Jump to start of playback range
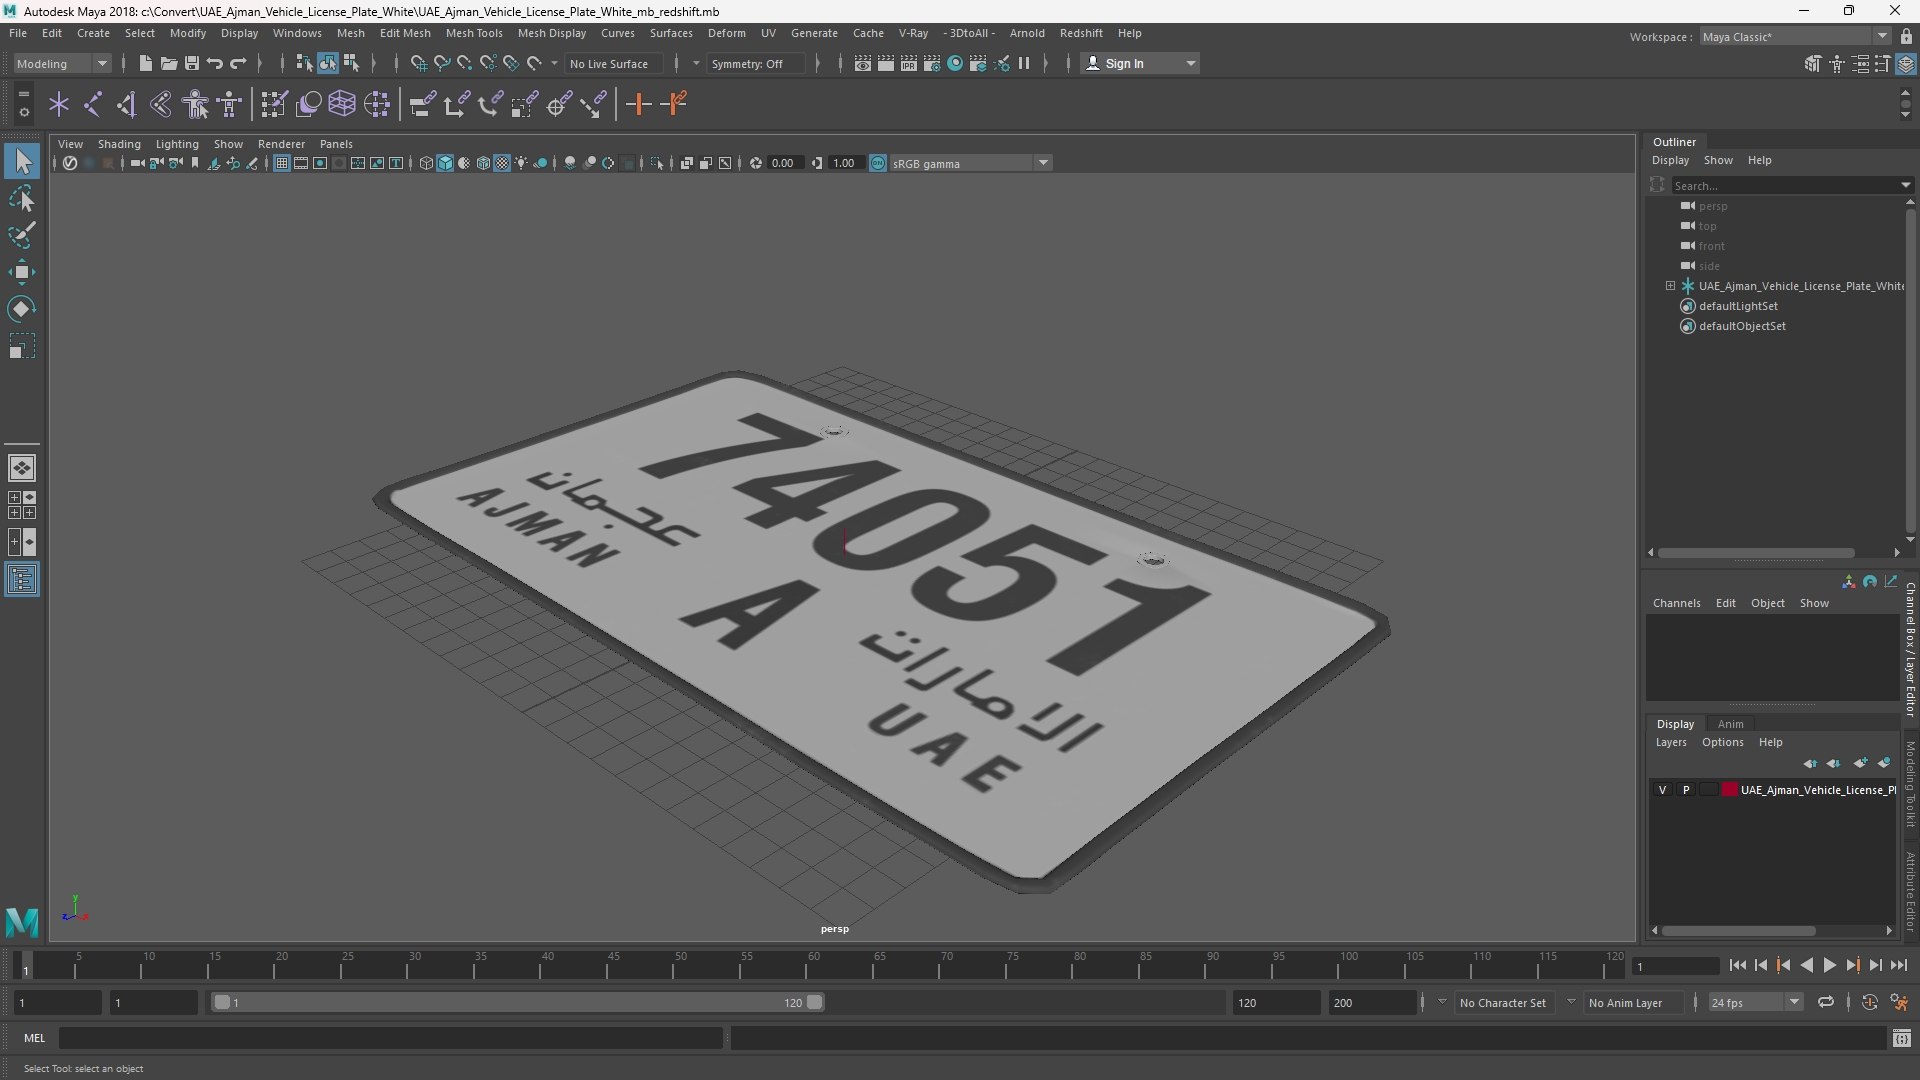 pyautogui.click(x=1737, y=965)
